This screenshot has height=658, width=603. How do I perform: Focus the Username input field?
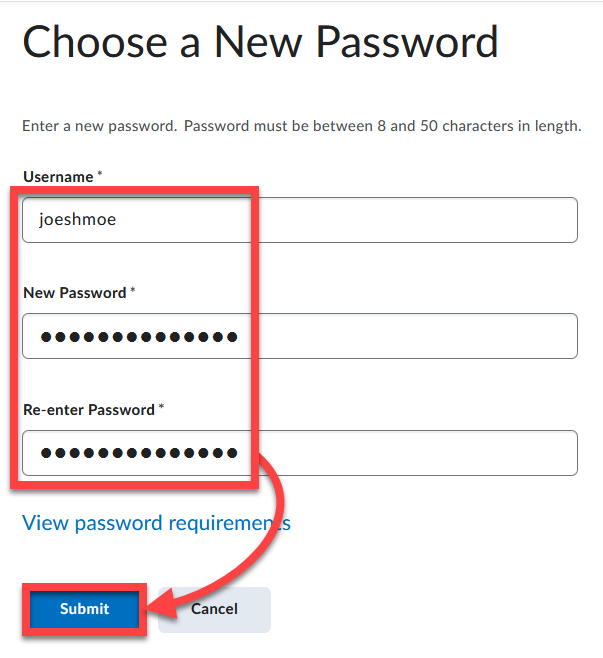tap(300, 220)
